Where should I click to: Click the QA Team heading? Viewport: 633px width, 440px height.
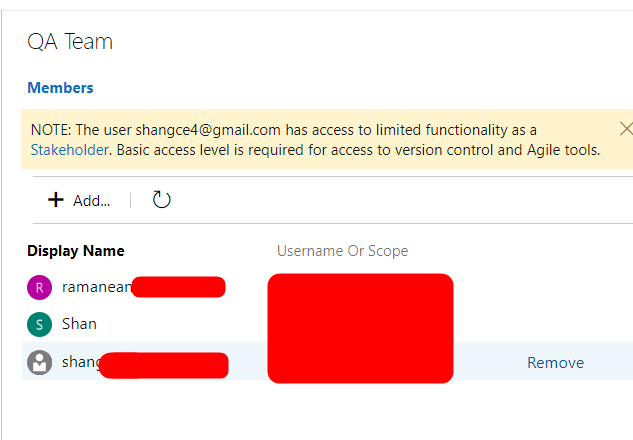click(x=70, y=42)
